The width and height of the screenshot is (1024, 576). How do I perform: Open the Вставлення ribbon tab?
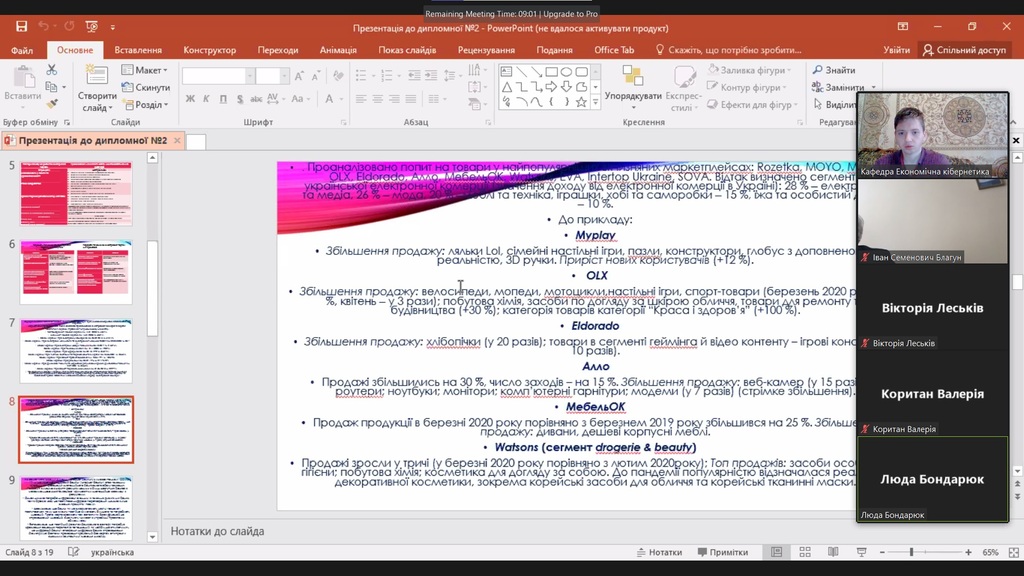point(138,50)
